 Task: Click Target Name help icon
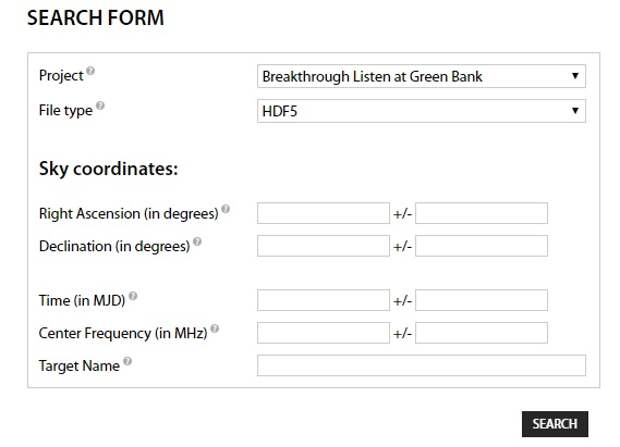click(127, 362)
